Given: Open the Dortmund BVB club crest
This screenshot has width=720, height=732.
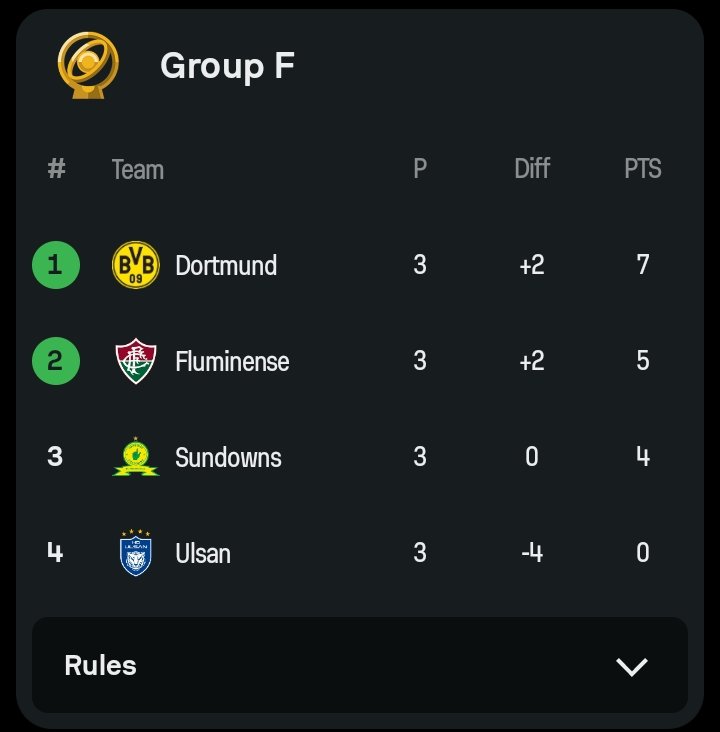Looking at the screenshot, I should 136,265.
